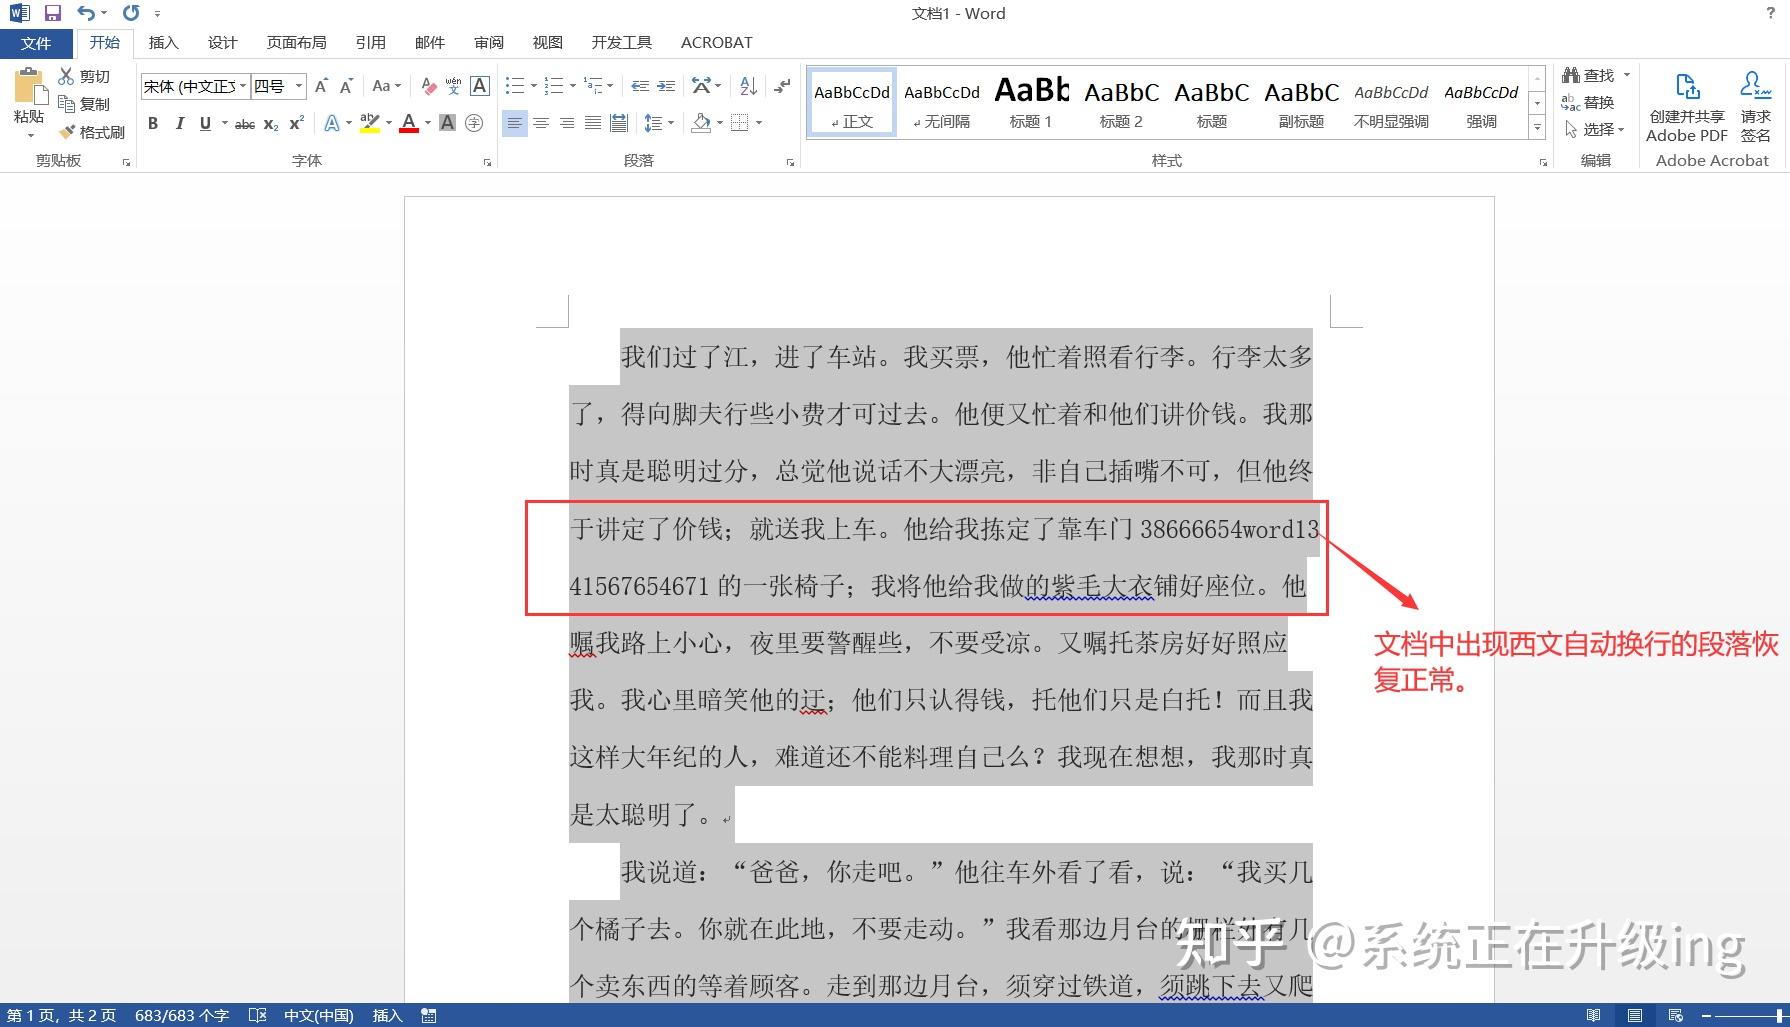Screen dimensions: 1790x1027
Task: Insert an enclosed character (带圈字符)
Action: click(x=474, y=123)
